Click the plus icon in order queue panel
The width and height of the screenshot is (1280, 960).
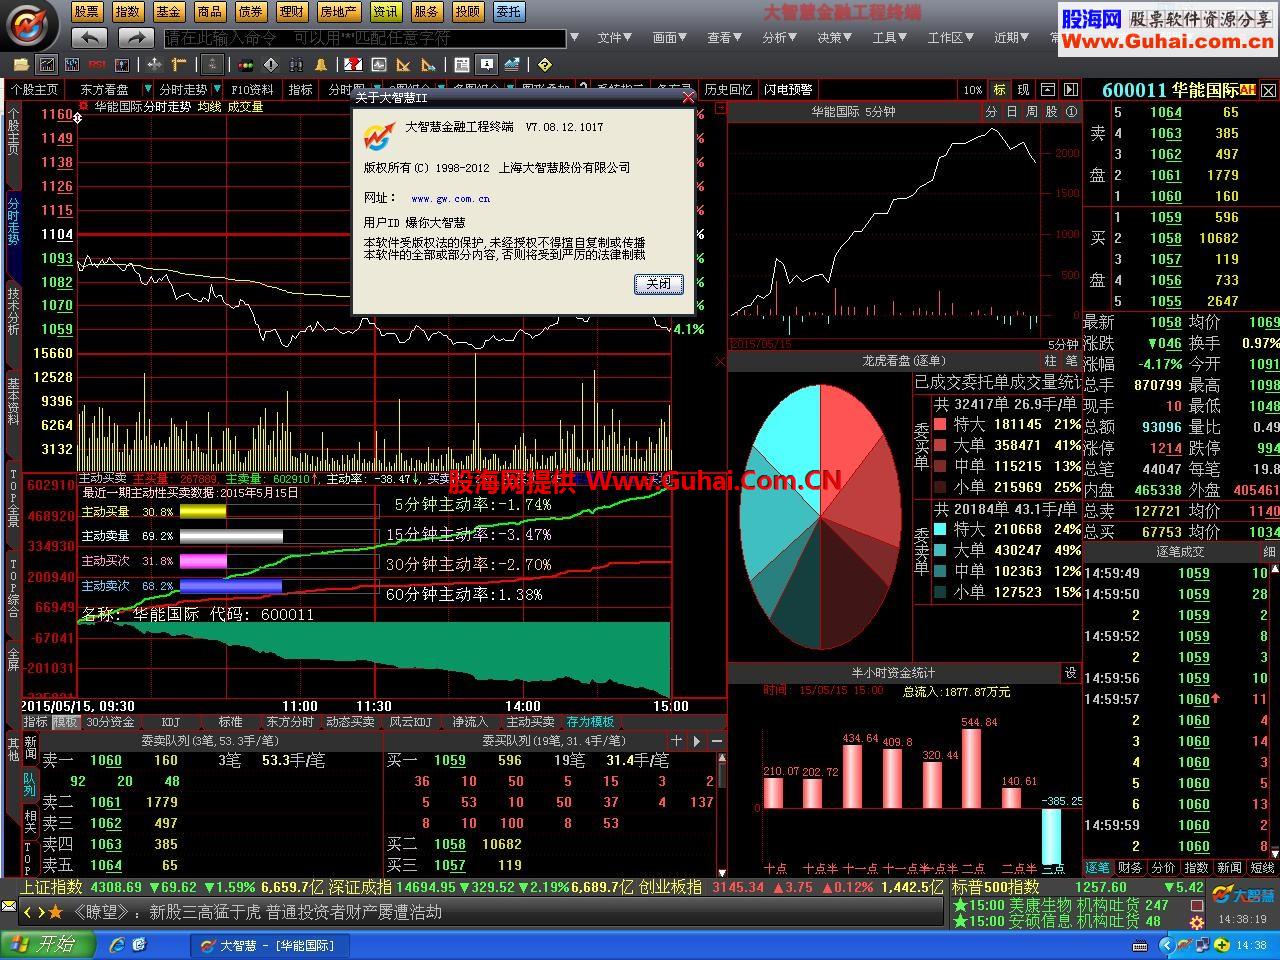click(x=676, y=740)
